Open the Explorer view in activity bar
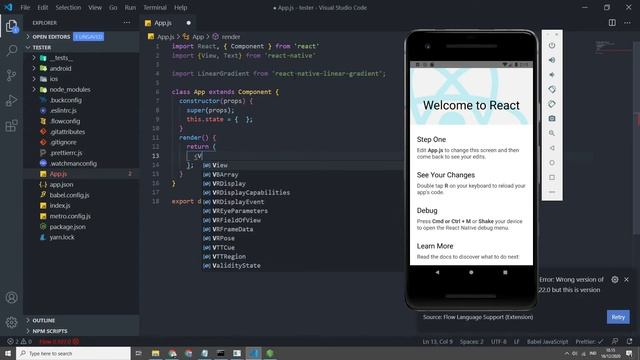This screenshot has height=360, width=640. pyautogui.click(x=11, y=27)
